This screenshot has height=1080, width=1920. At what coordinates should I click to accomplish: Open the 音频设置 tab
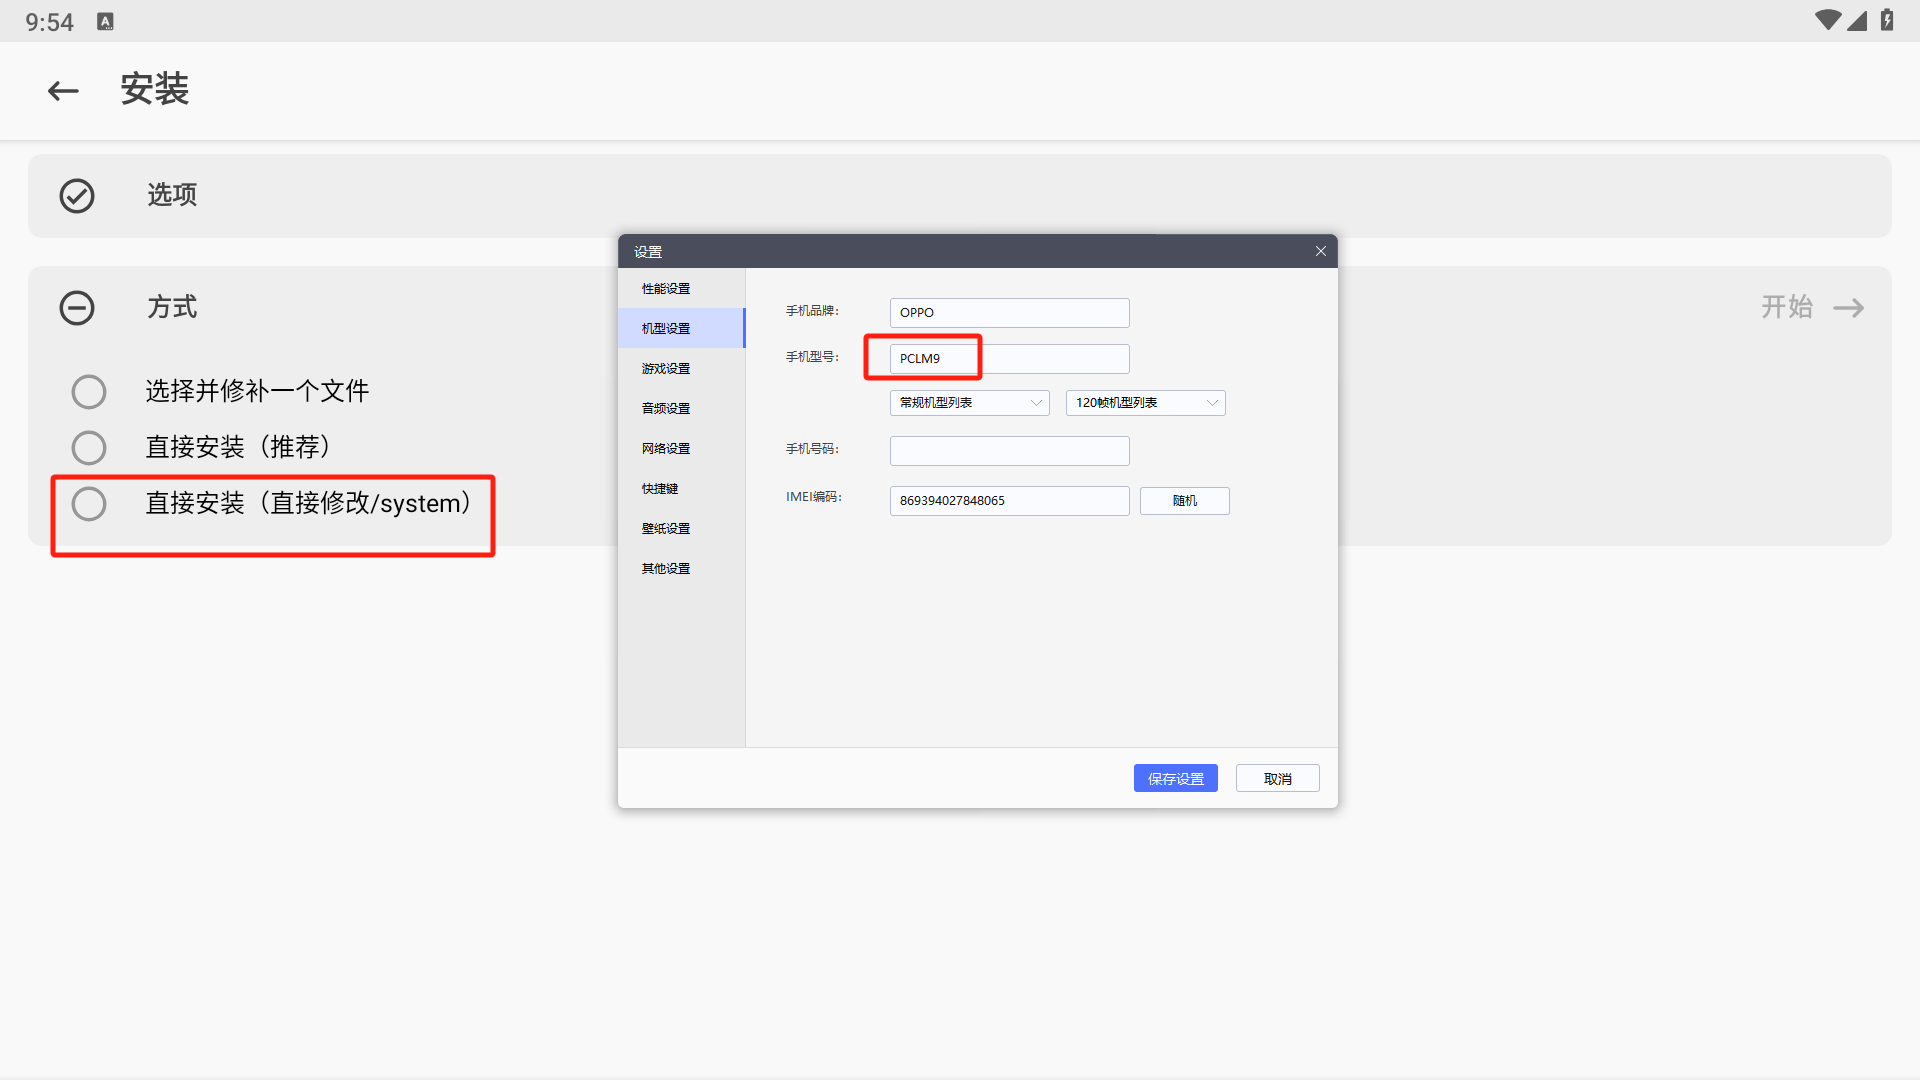tap(681, 408)
